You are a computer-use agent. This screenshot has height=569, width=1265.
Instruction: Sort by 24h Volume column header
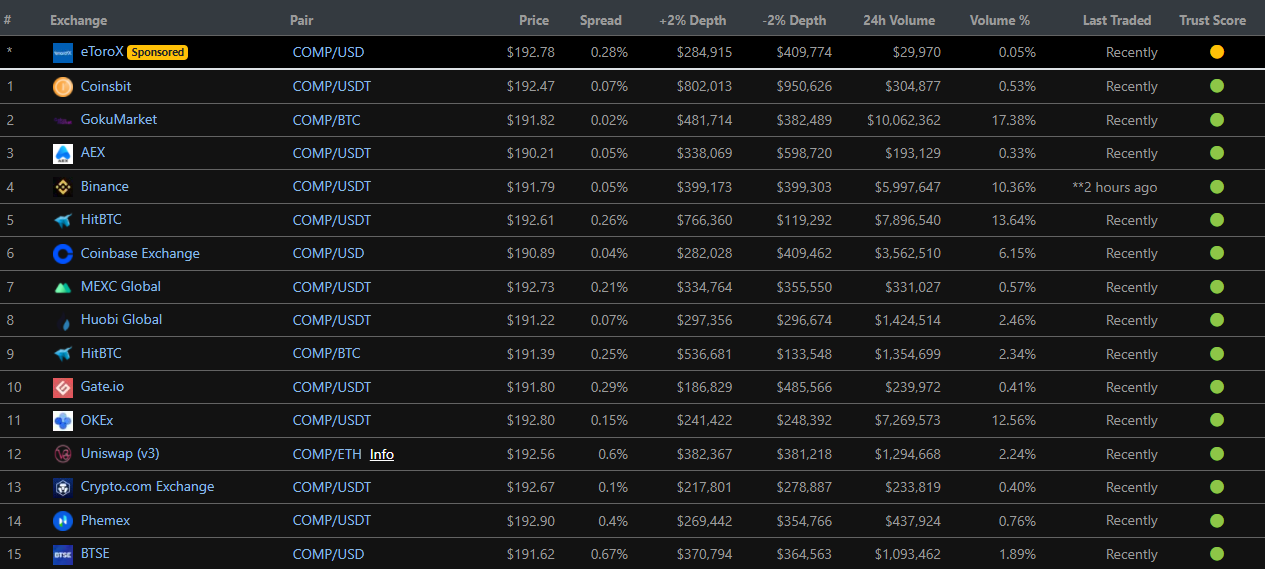click(x=900, y=20)
